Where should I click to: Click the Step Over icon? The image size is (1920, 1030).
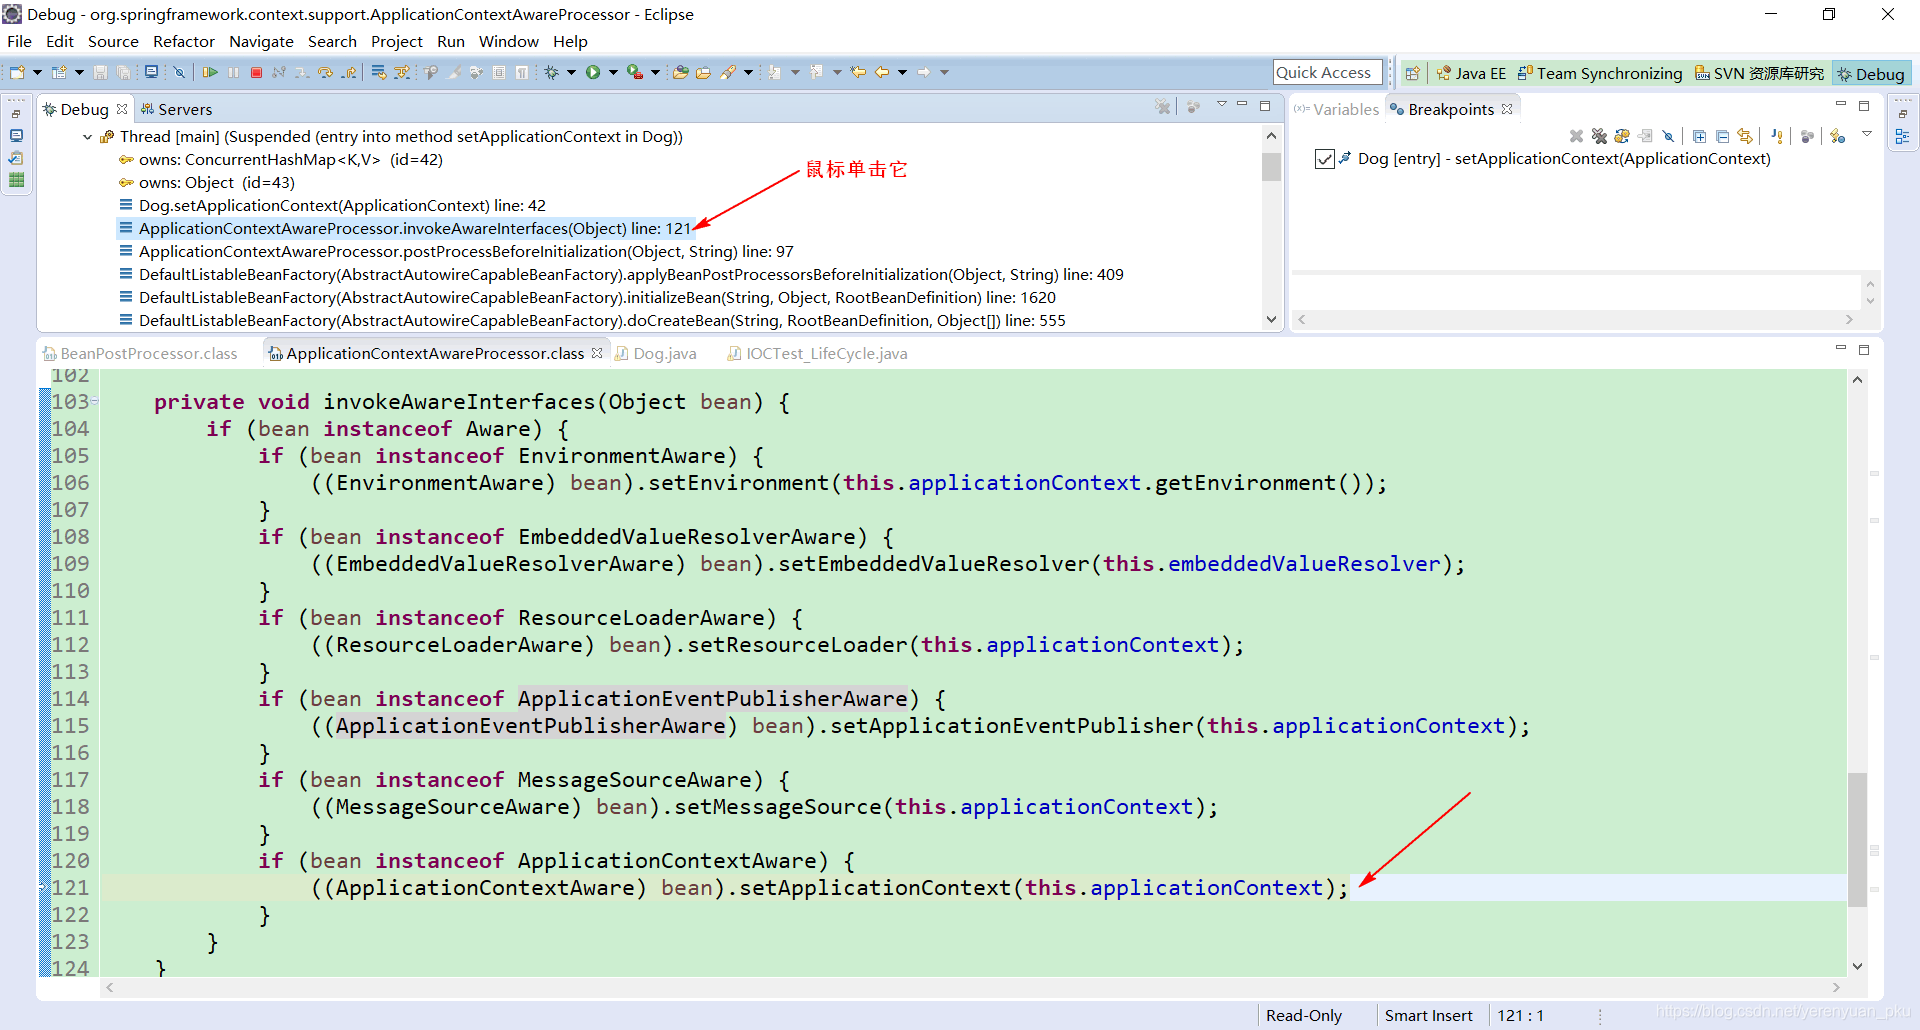[x=325, y=72]
